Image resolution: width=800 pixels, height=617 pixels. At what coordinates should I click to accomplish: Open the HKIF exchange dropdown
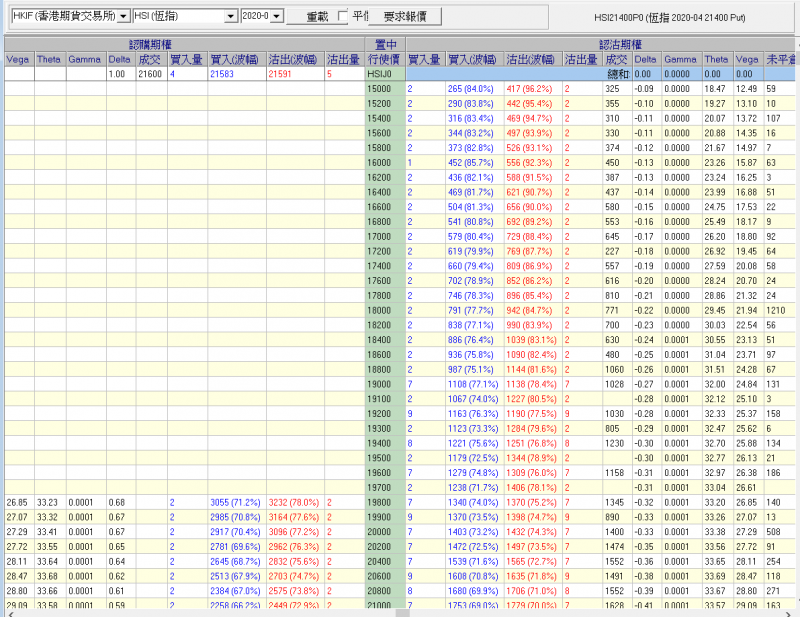122,17
